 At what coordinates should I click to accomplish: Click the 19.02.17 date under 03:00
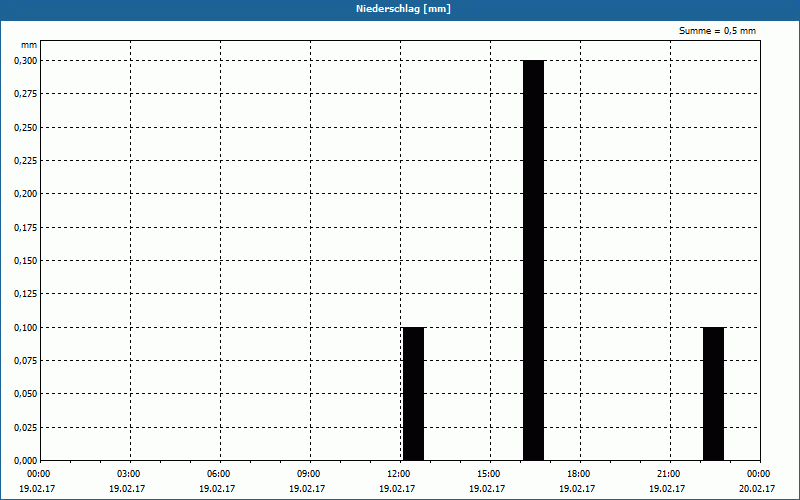click(127, 489)
